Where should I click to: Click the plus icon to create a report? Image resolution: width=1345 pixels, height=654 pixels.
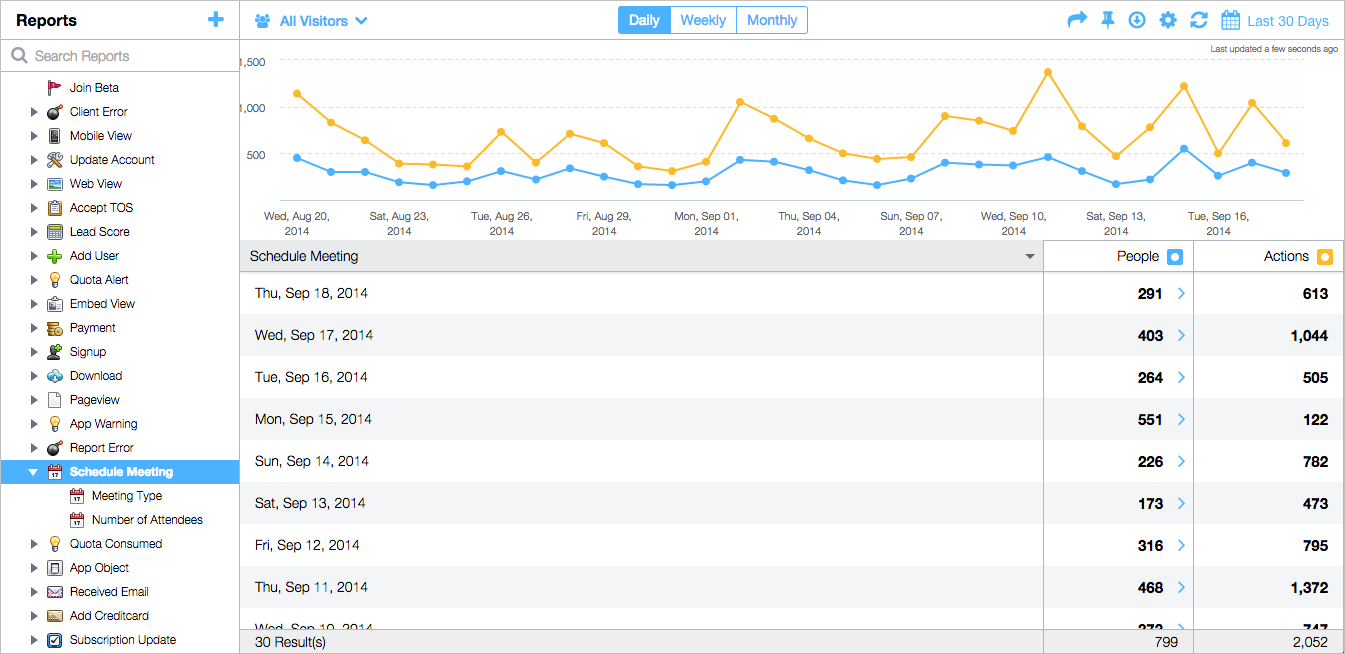click(216, 19)
